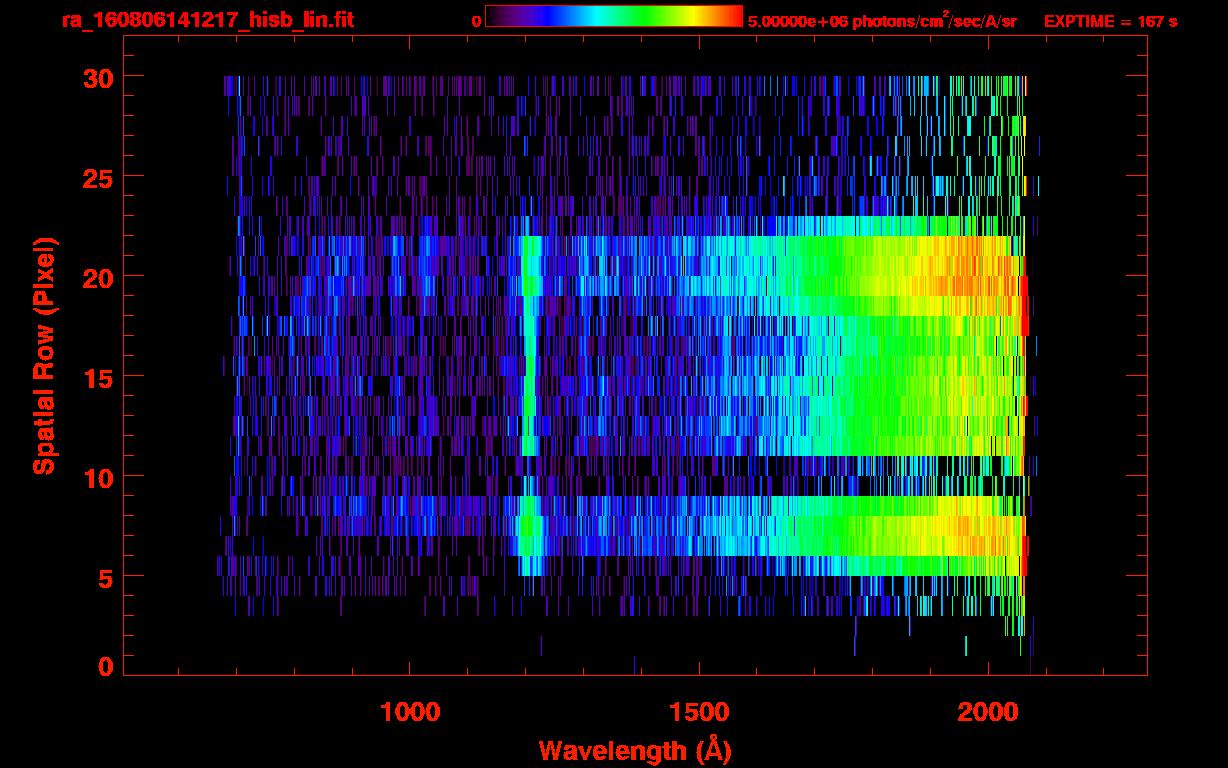The width and height of the screenshot is (1228, 768).
Task: Click the y-axis tick label 15
Action: (96, 377)
